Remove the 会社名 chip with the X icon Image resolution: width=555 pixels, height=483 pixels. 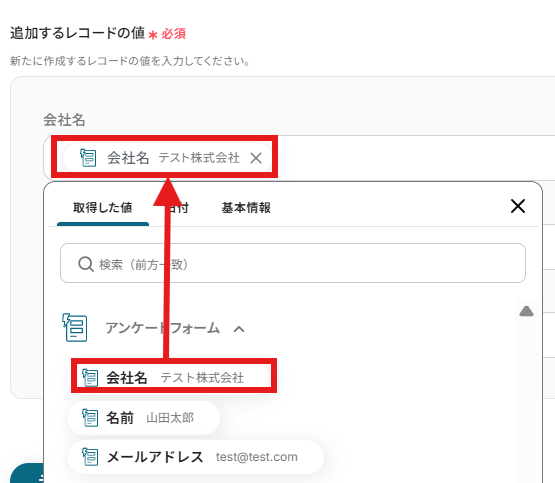tap(256, 158)
